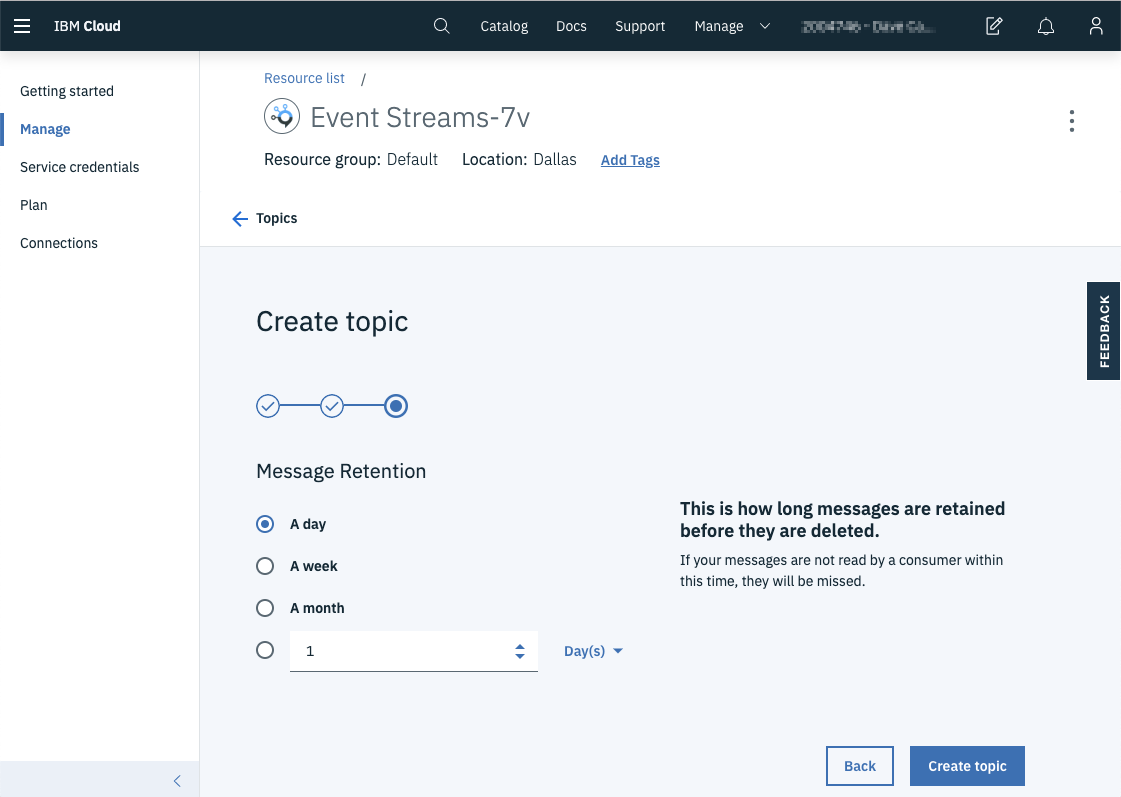1121x797 pixels.
Task: Click the IBM Cloud logo text
Action: click(87, 26)
